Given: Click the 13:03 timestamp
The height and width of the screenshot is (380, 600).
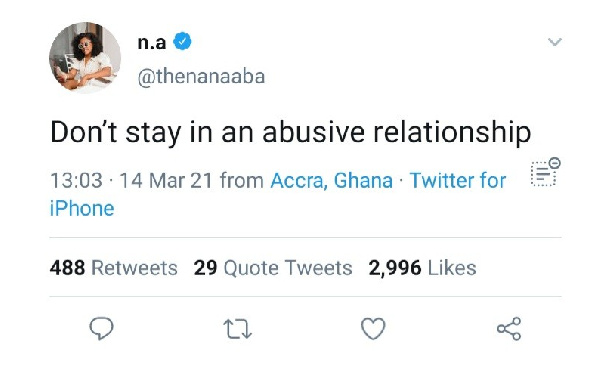Looking at the screenshot, I should 77,181.
